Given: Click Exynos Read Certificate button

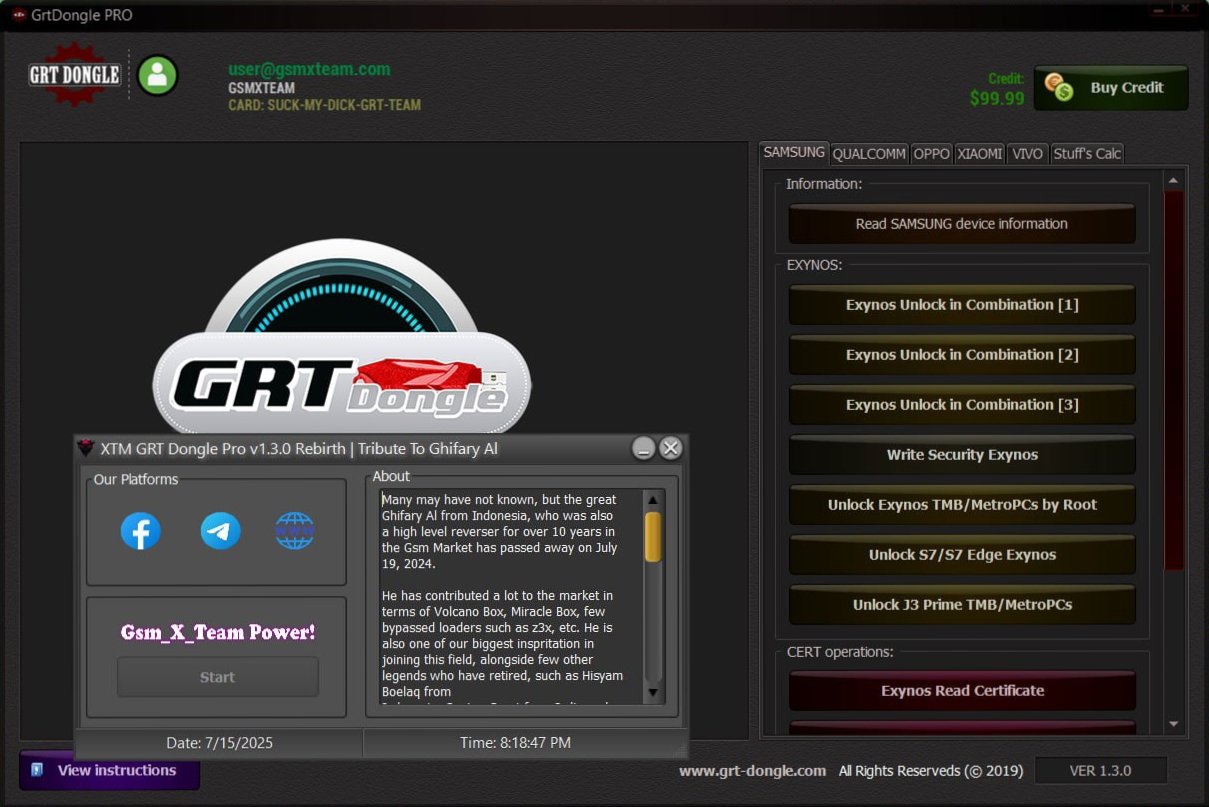Looking at the screenshot, I should (962, 691).
